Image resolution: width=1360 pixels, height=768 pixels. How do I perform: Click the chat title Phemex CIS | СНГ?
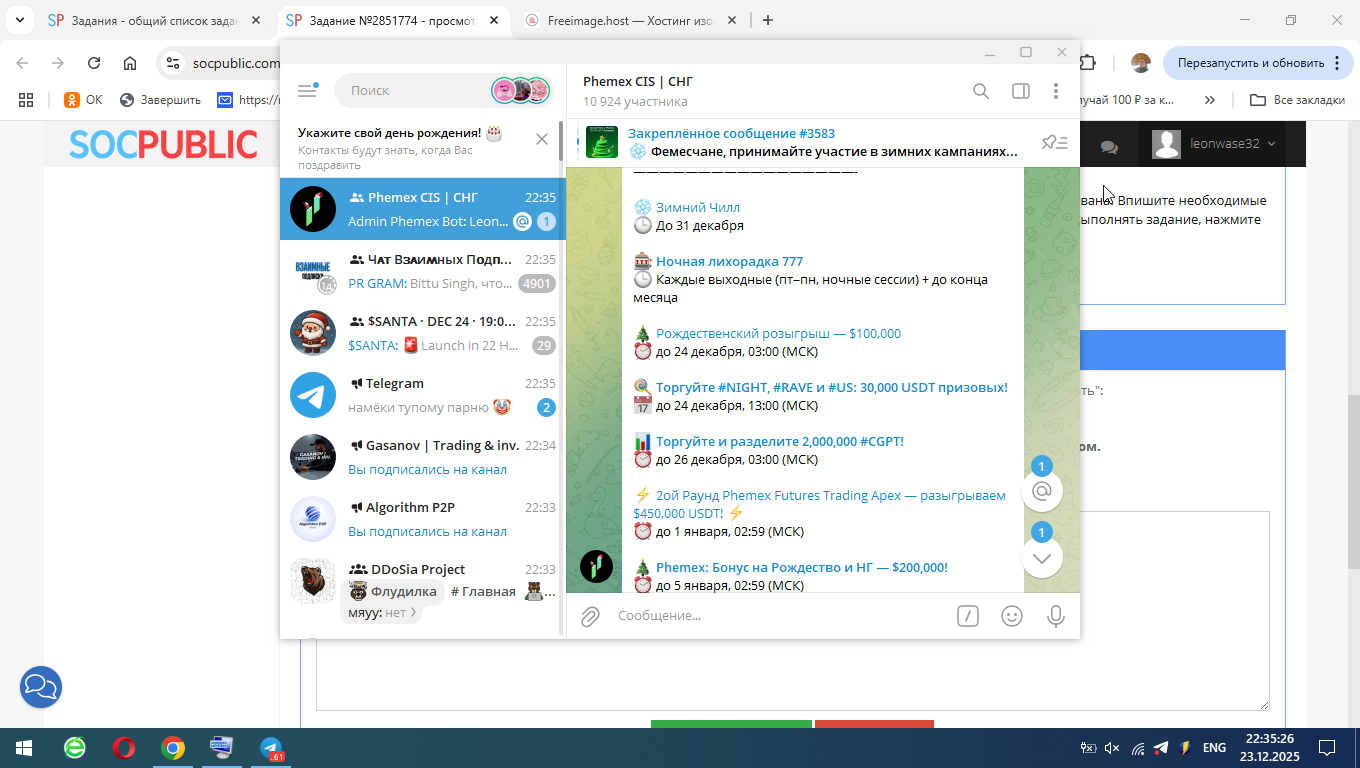638,82
